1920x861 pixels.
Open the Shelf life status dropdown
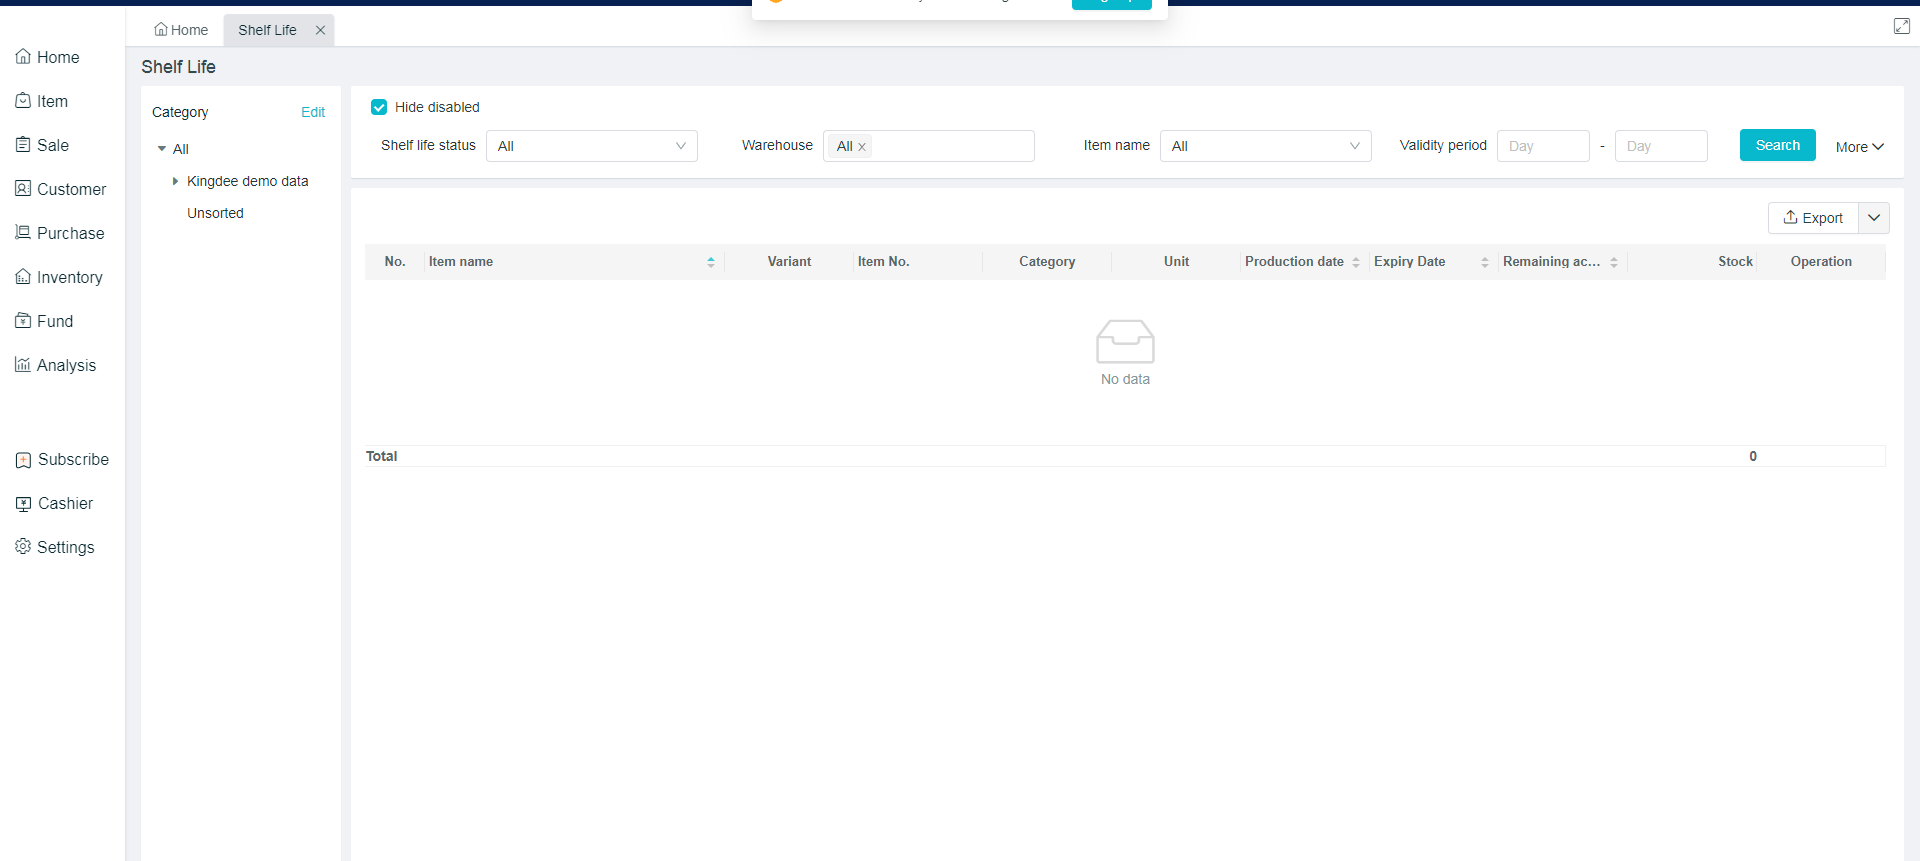click(x=591, y=146)
